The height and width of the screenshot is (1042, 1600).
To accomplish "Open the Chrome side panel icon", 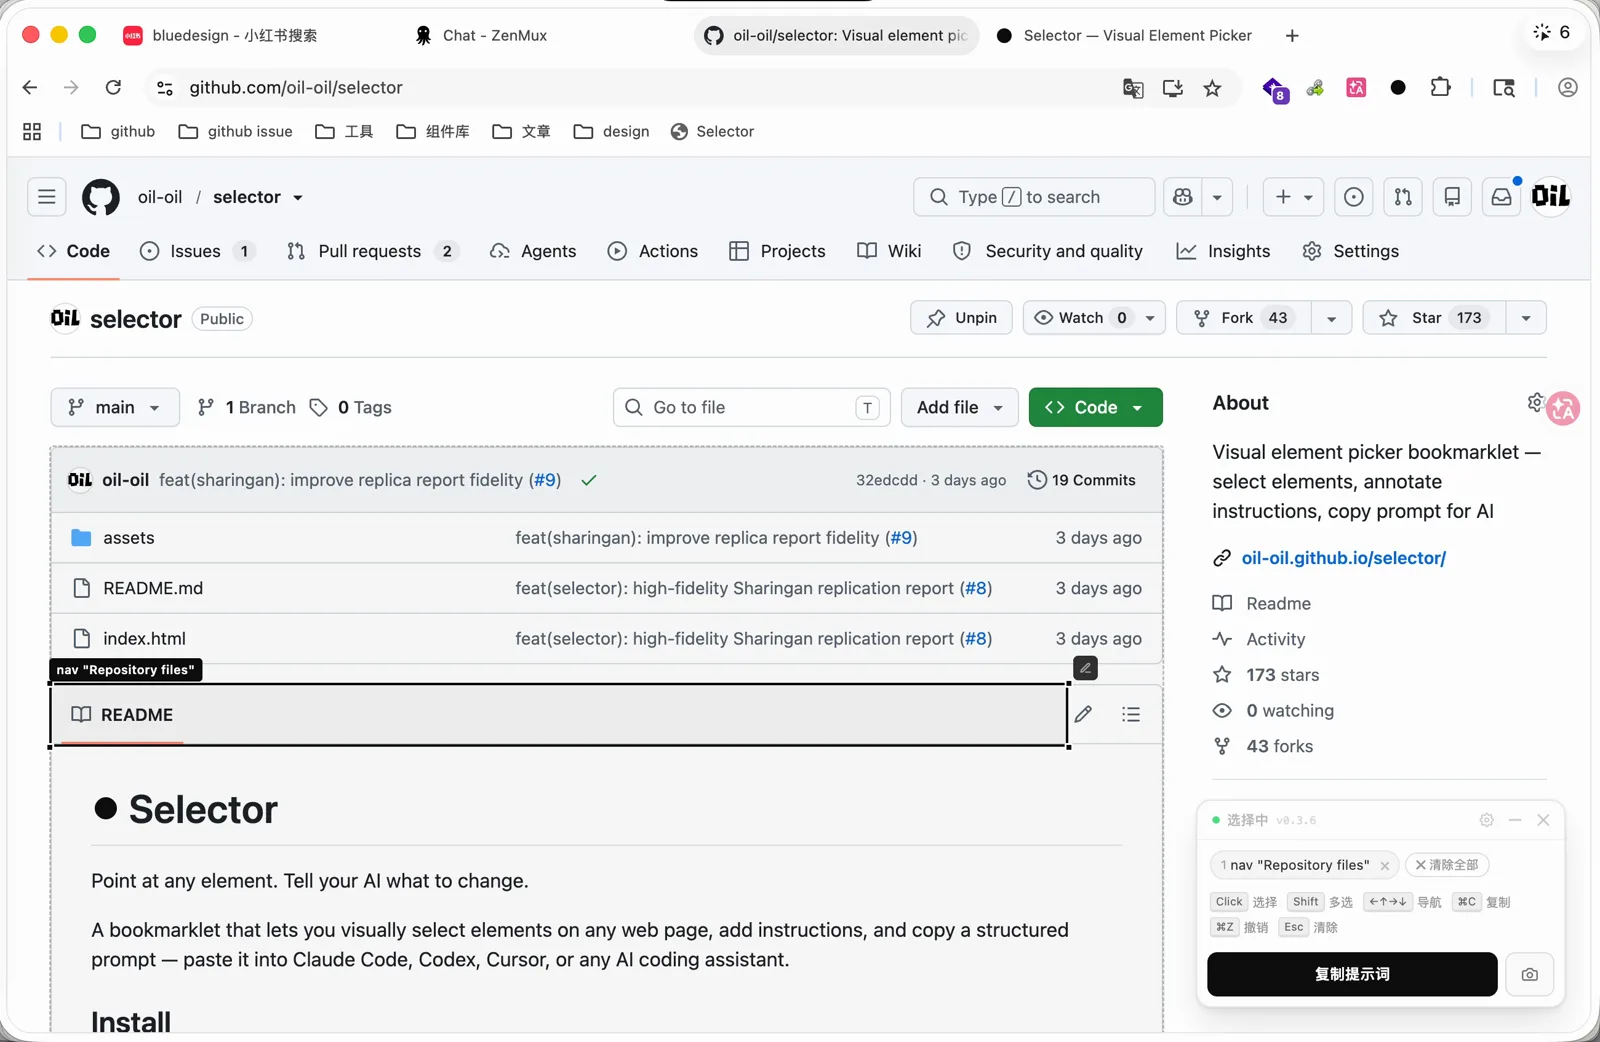I will click(x=1504, y=88).
